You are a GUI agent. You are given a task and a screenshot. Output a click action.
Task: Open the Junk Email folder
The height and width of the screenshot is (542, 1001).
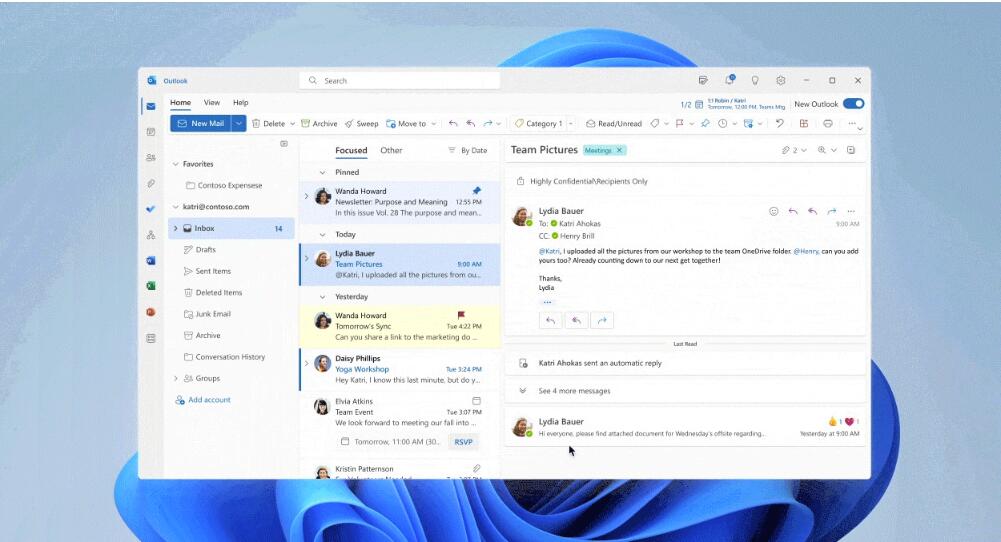(231, 314)
